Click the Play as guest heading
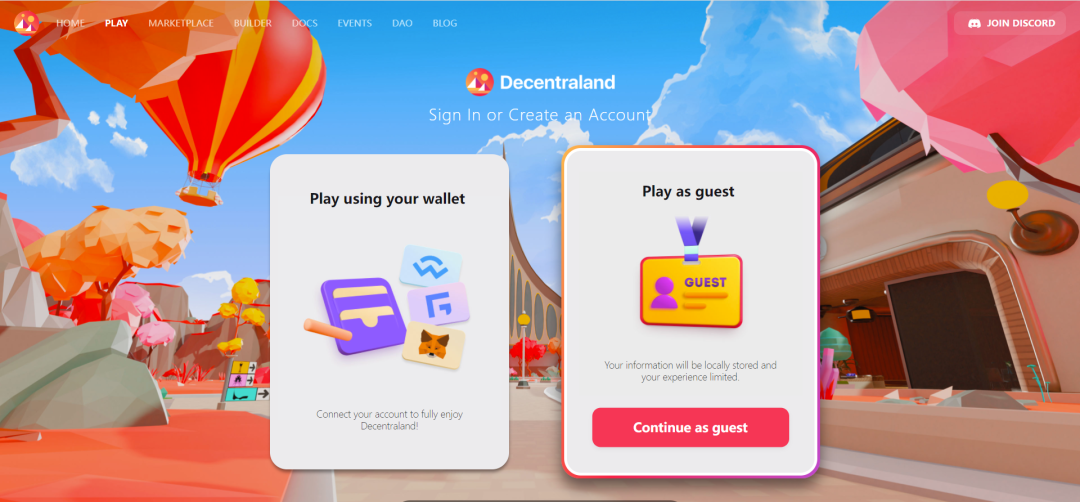This screenshot has width=1080, height=502. [x=689, y=191]
